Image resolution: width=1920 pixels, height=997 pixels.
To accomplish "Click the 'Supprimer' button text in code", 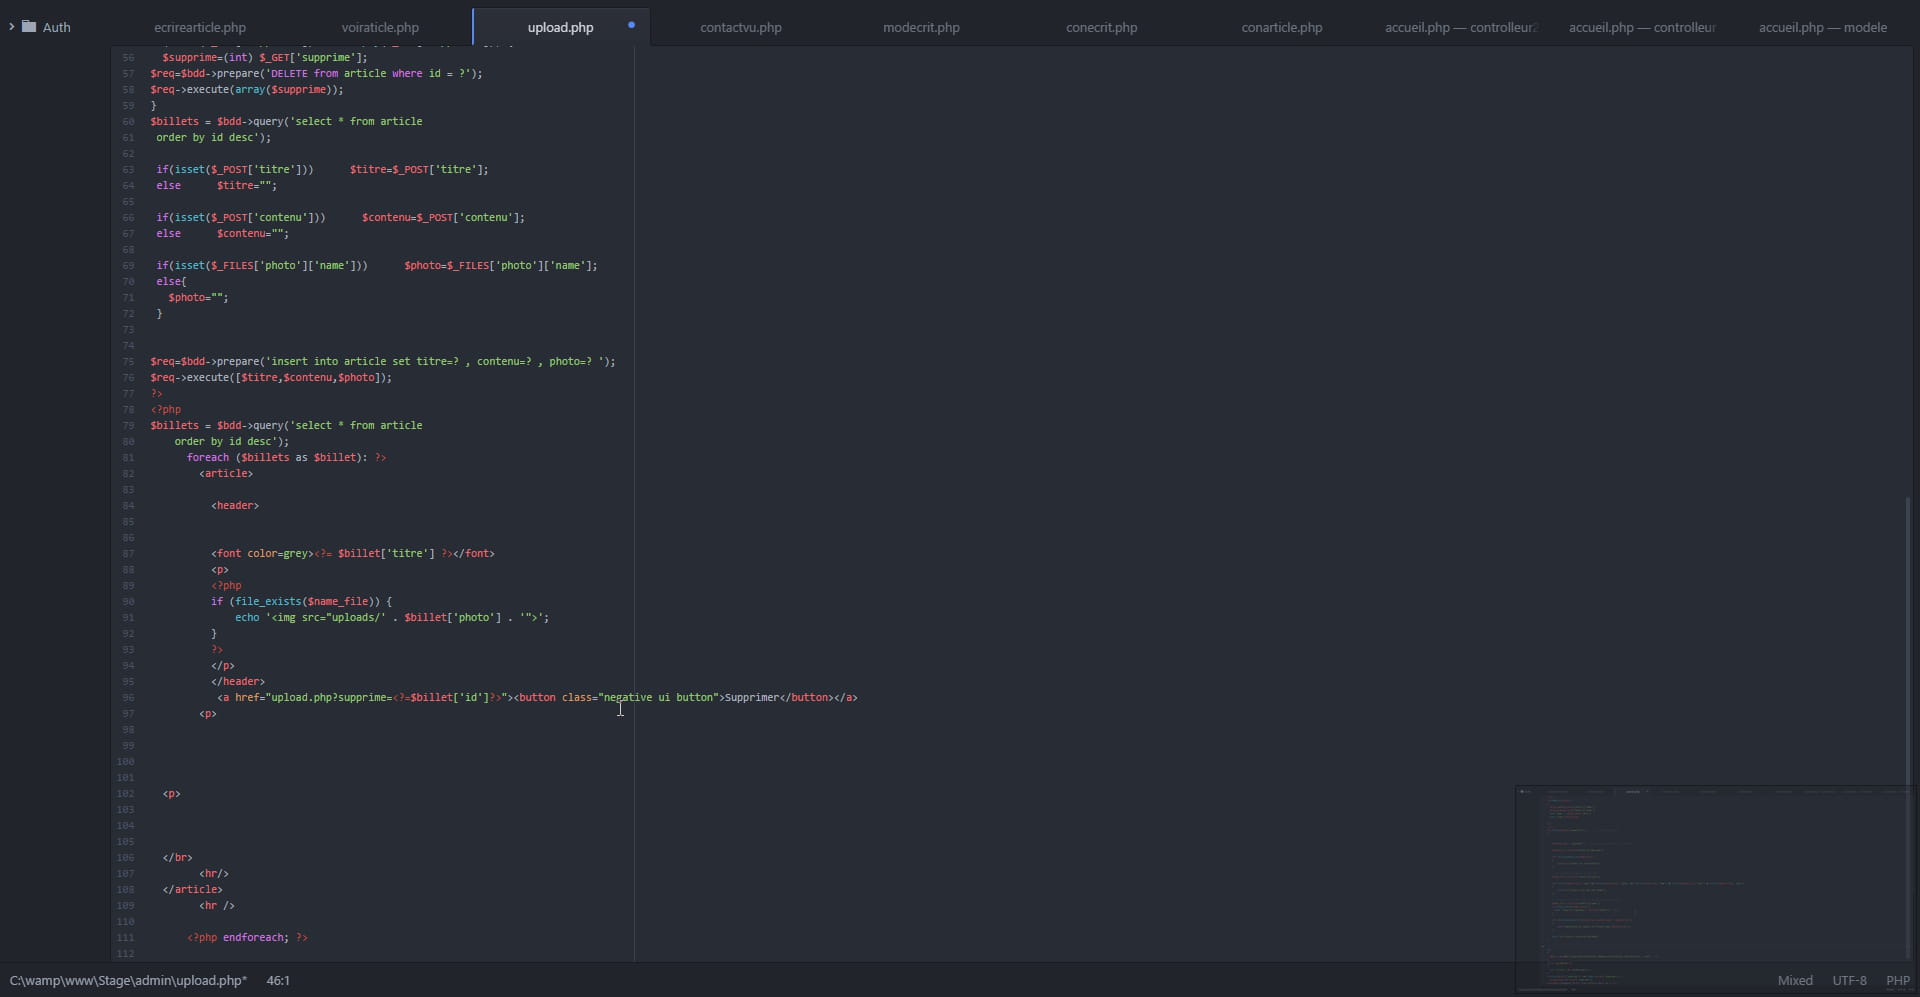I will pyautogui.click(x=751, y=697).
